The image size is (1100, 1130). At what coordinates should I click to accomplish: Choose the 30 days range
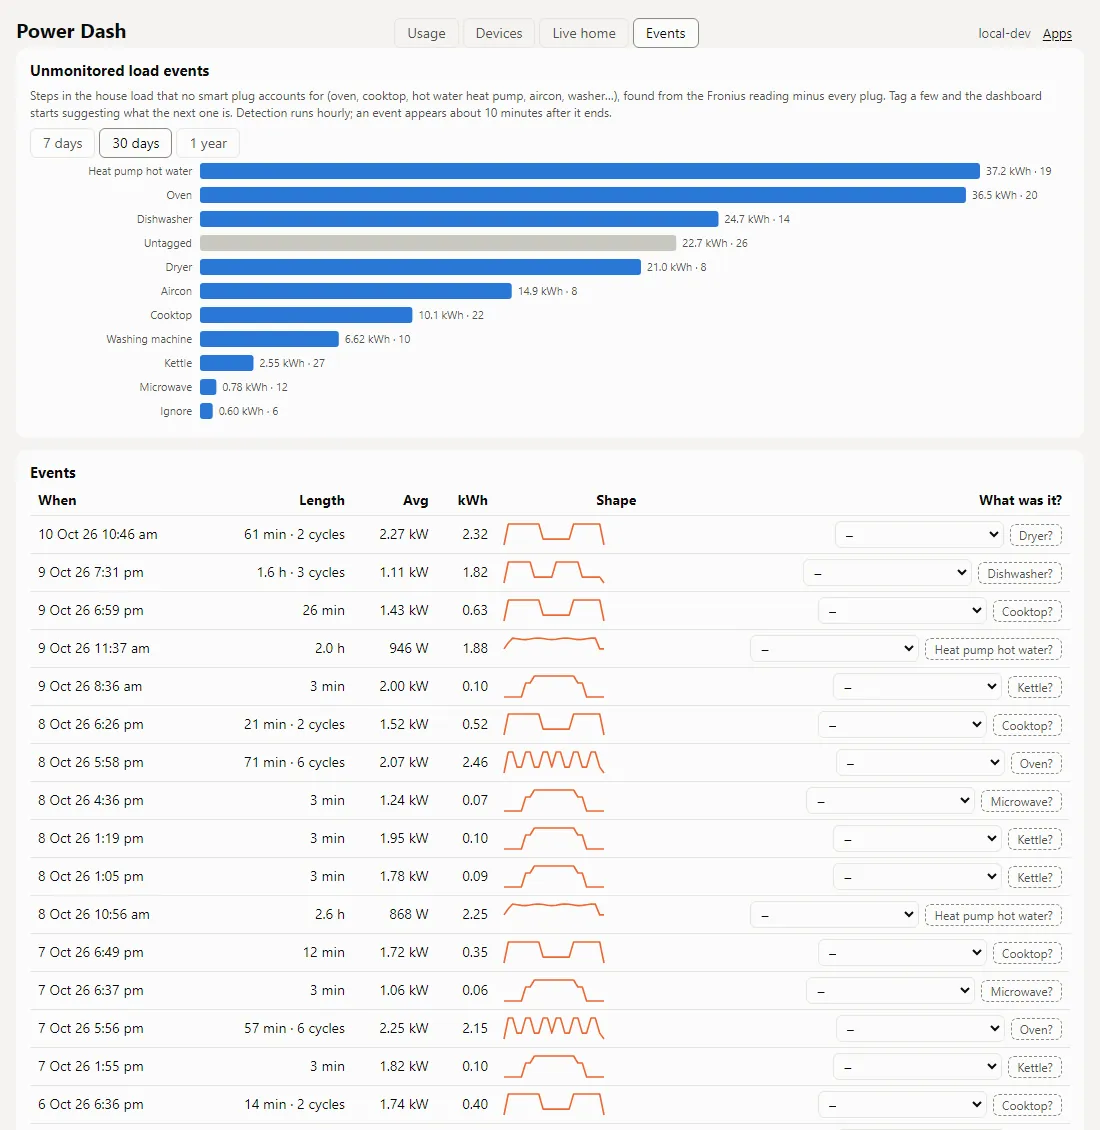click(x=136, y=143)
